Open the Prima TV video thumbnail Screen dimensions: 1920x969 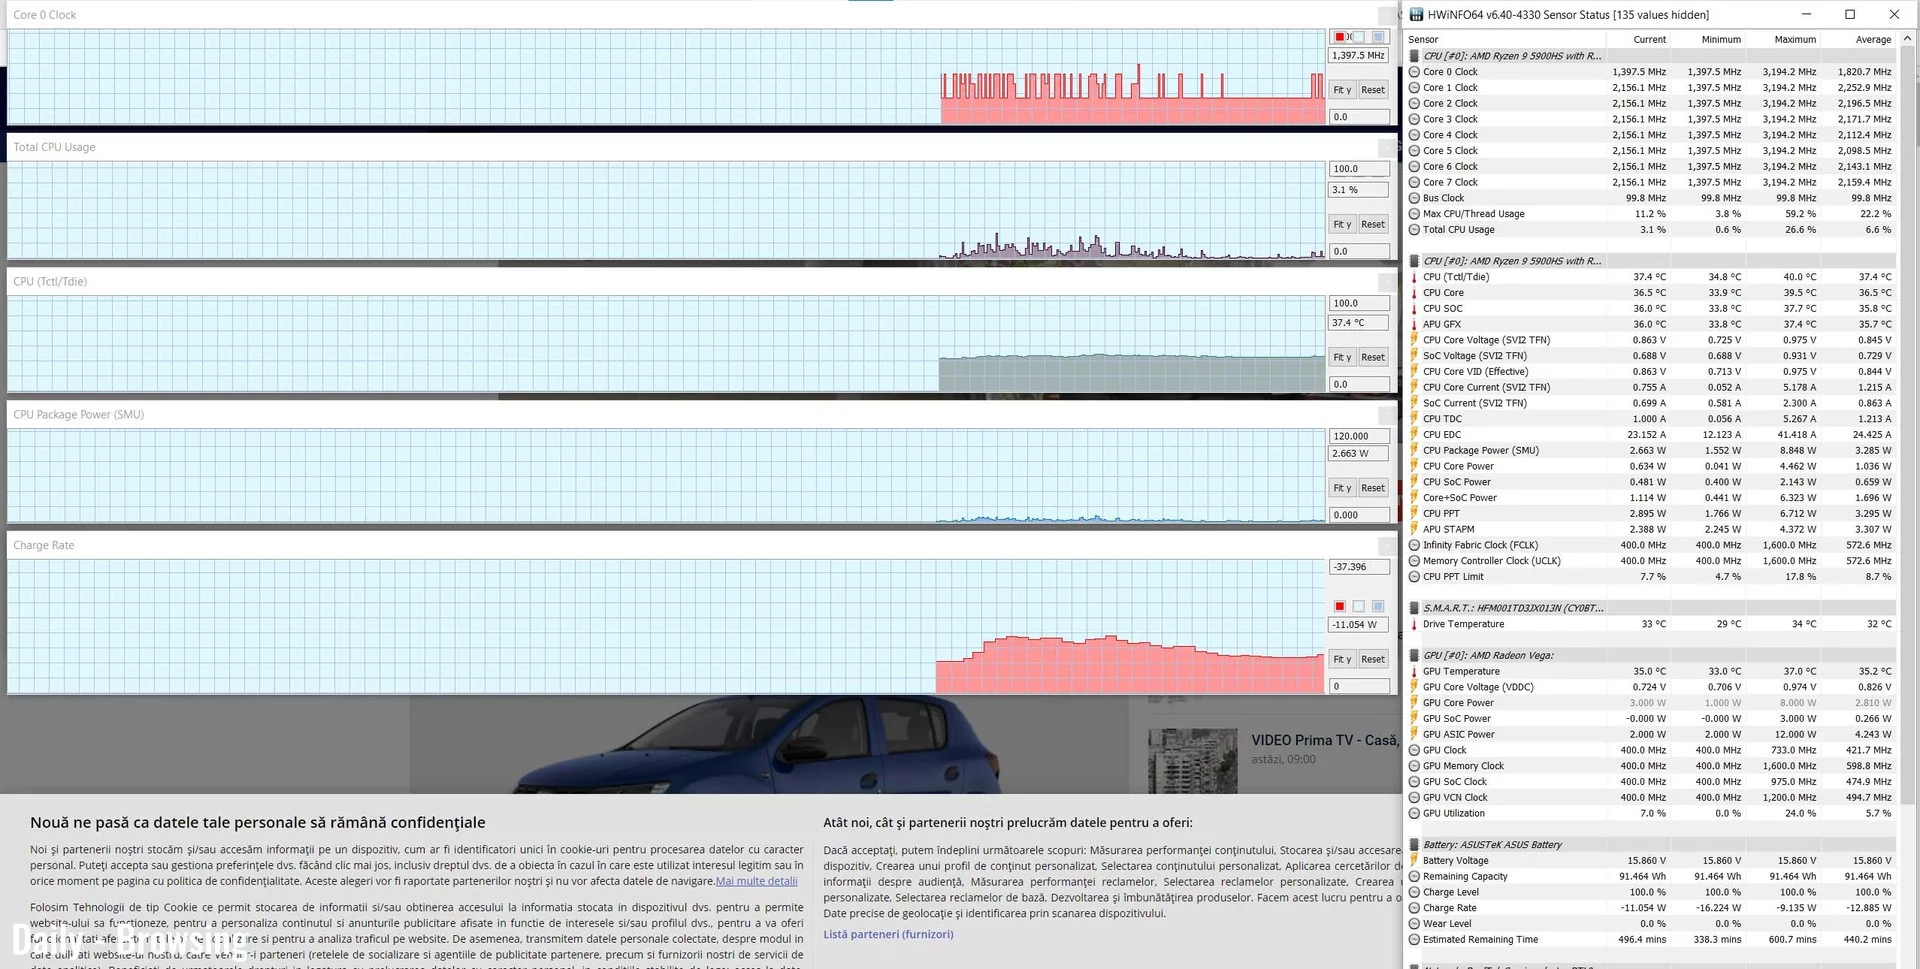point(1193,761)
